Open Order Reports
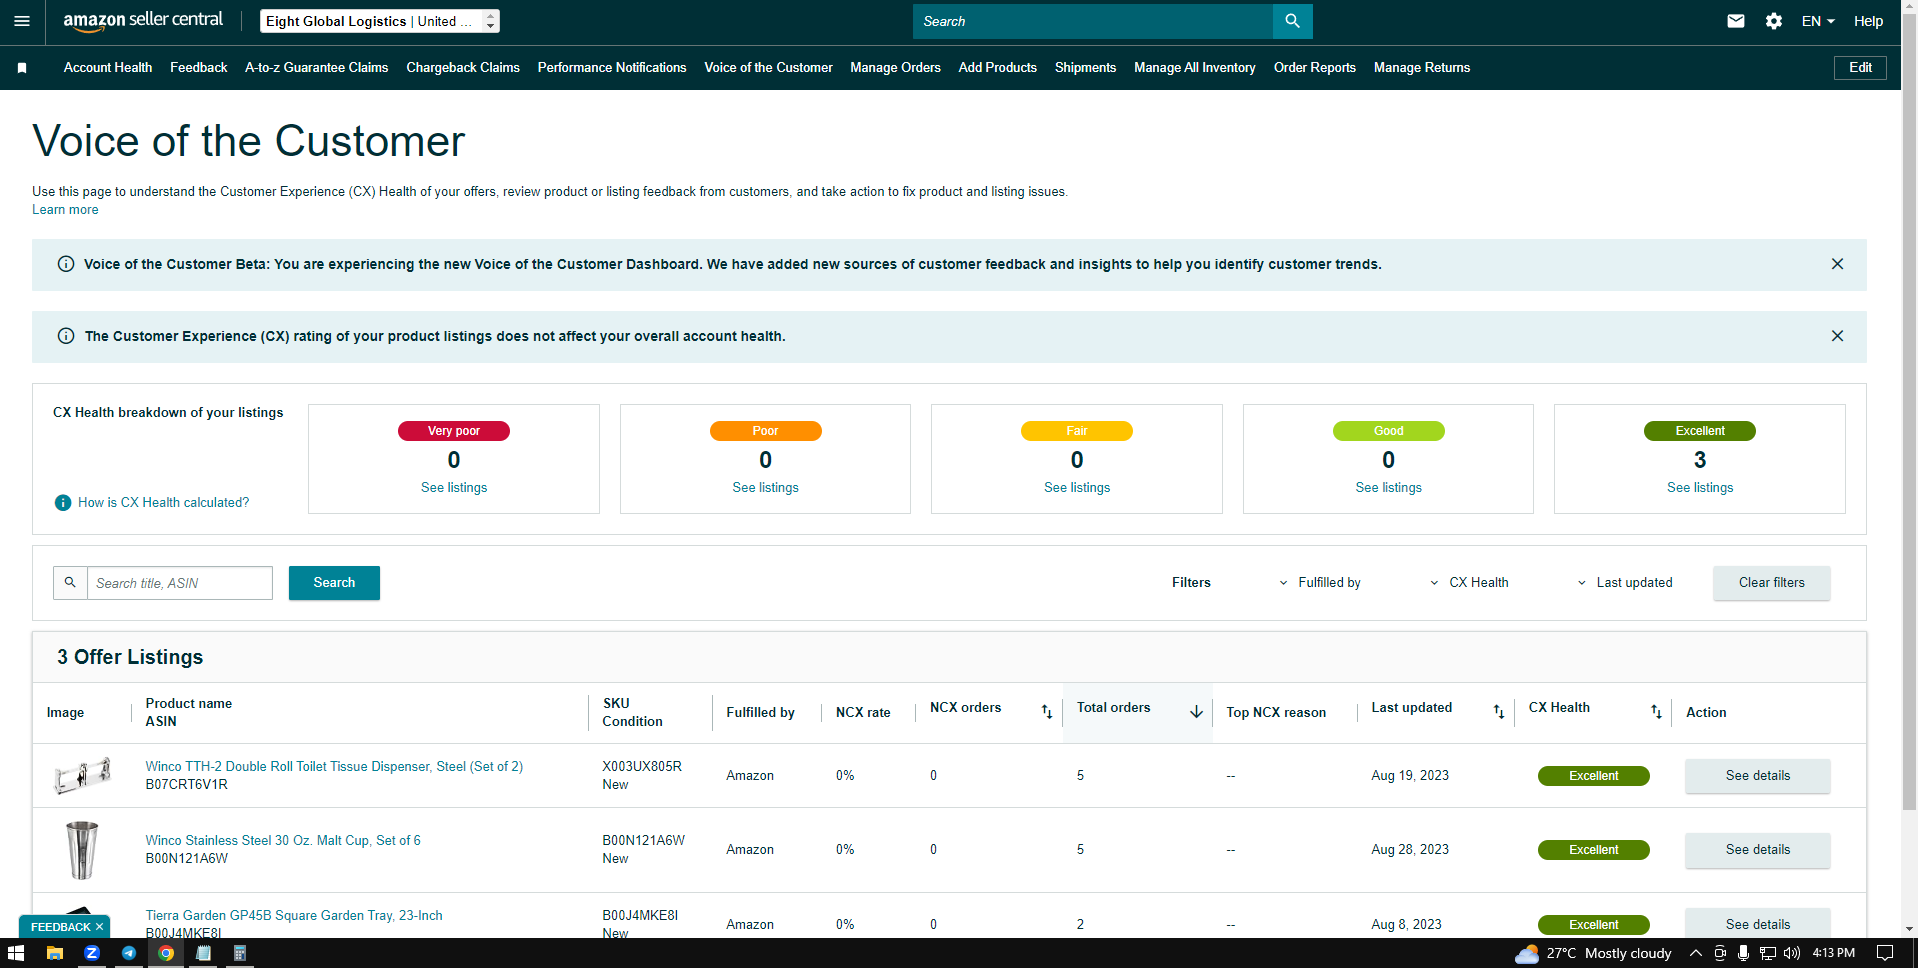 point(1315,68)
